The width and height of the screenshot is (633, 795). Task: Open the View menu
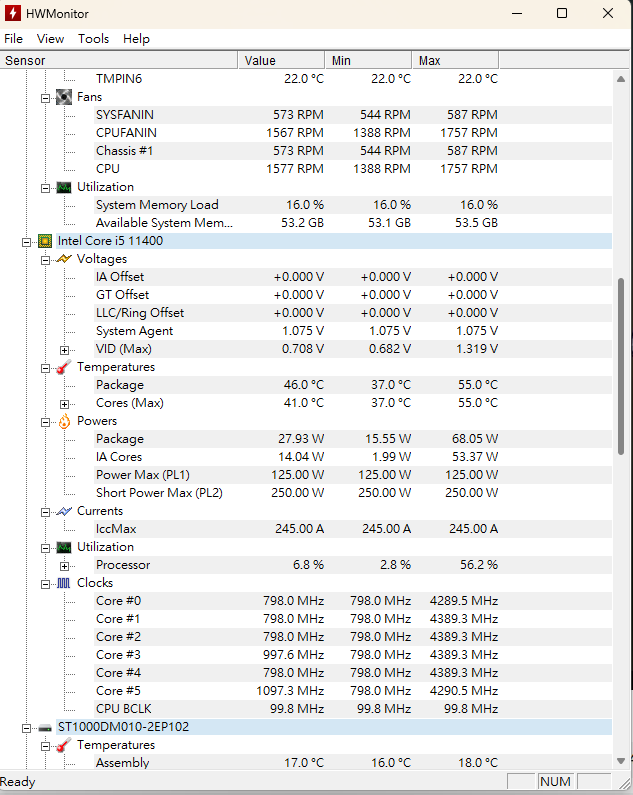pyautogui.click(x=50, y=39)
